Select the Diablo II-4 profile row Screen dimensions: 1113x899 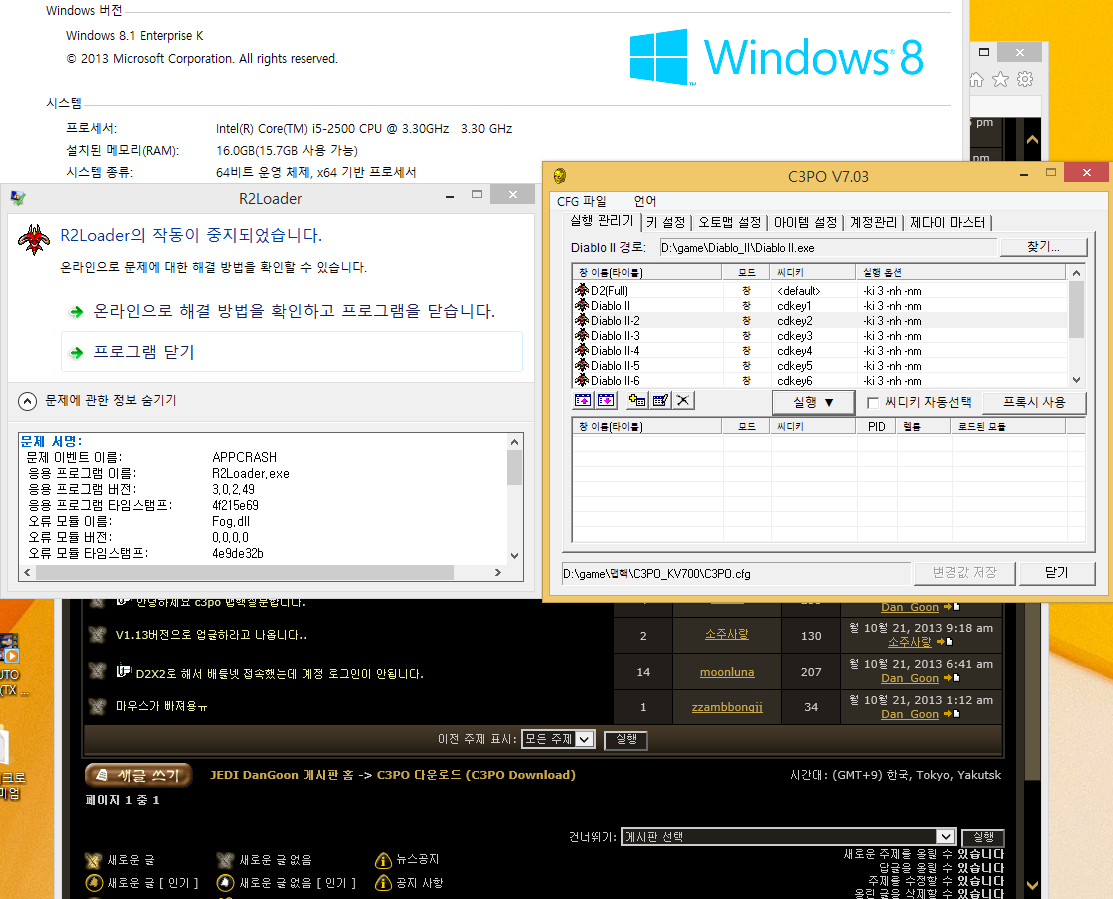click(x=820, y=351)
